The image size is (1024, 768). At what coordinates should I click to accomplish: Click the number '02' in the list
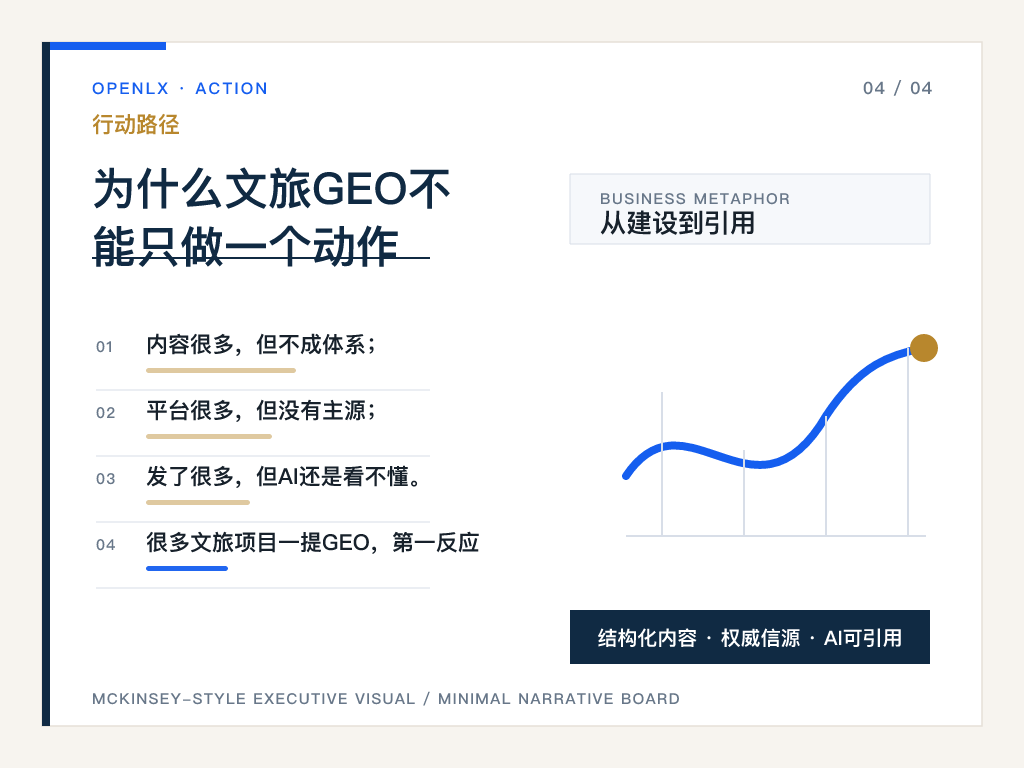click(x=105, y=413)
